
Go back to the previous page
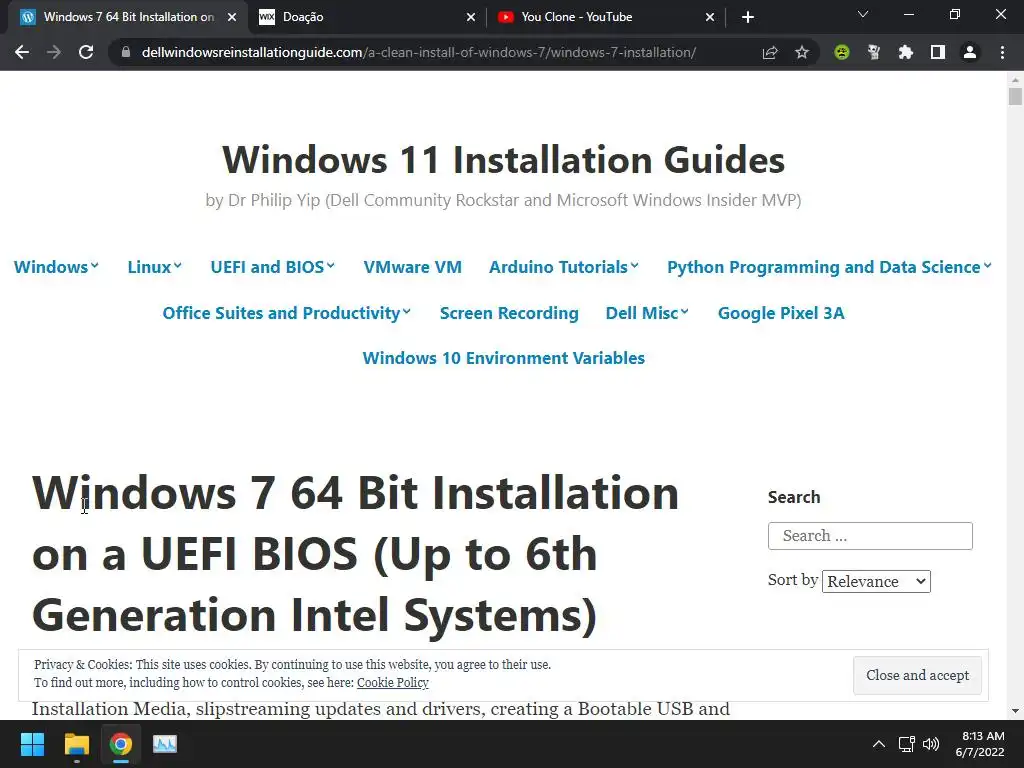tap(22, 52)
